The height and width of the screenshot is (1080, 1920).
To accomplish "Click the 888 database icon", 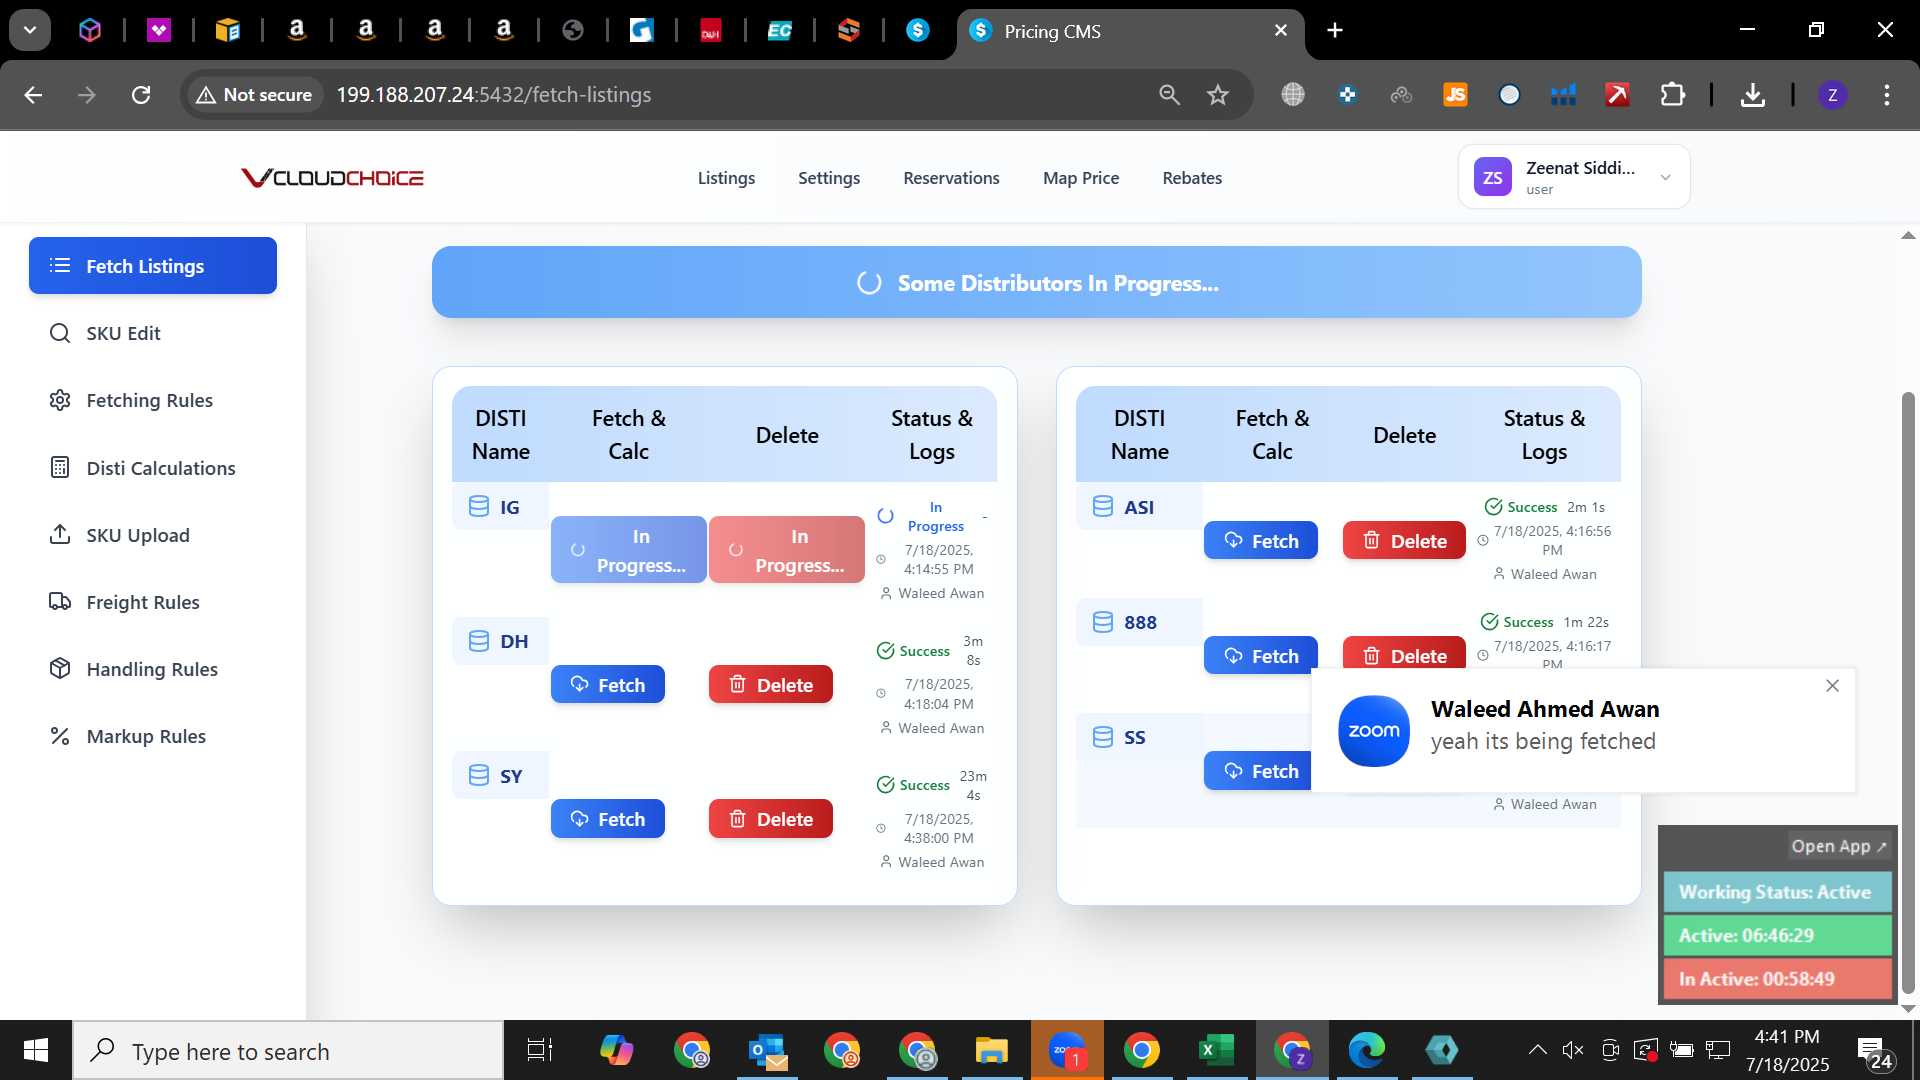I will pyautogui.click(x=1103, y=621).
